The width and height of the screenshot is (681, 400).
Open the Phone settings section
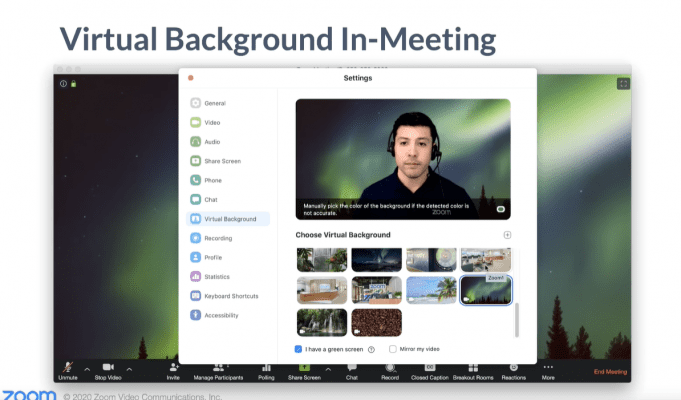[206, 180]
